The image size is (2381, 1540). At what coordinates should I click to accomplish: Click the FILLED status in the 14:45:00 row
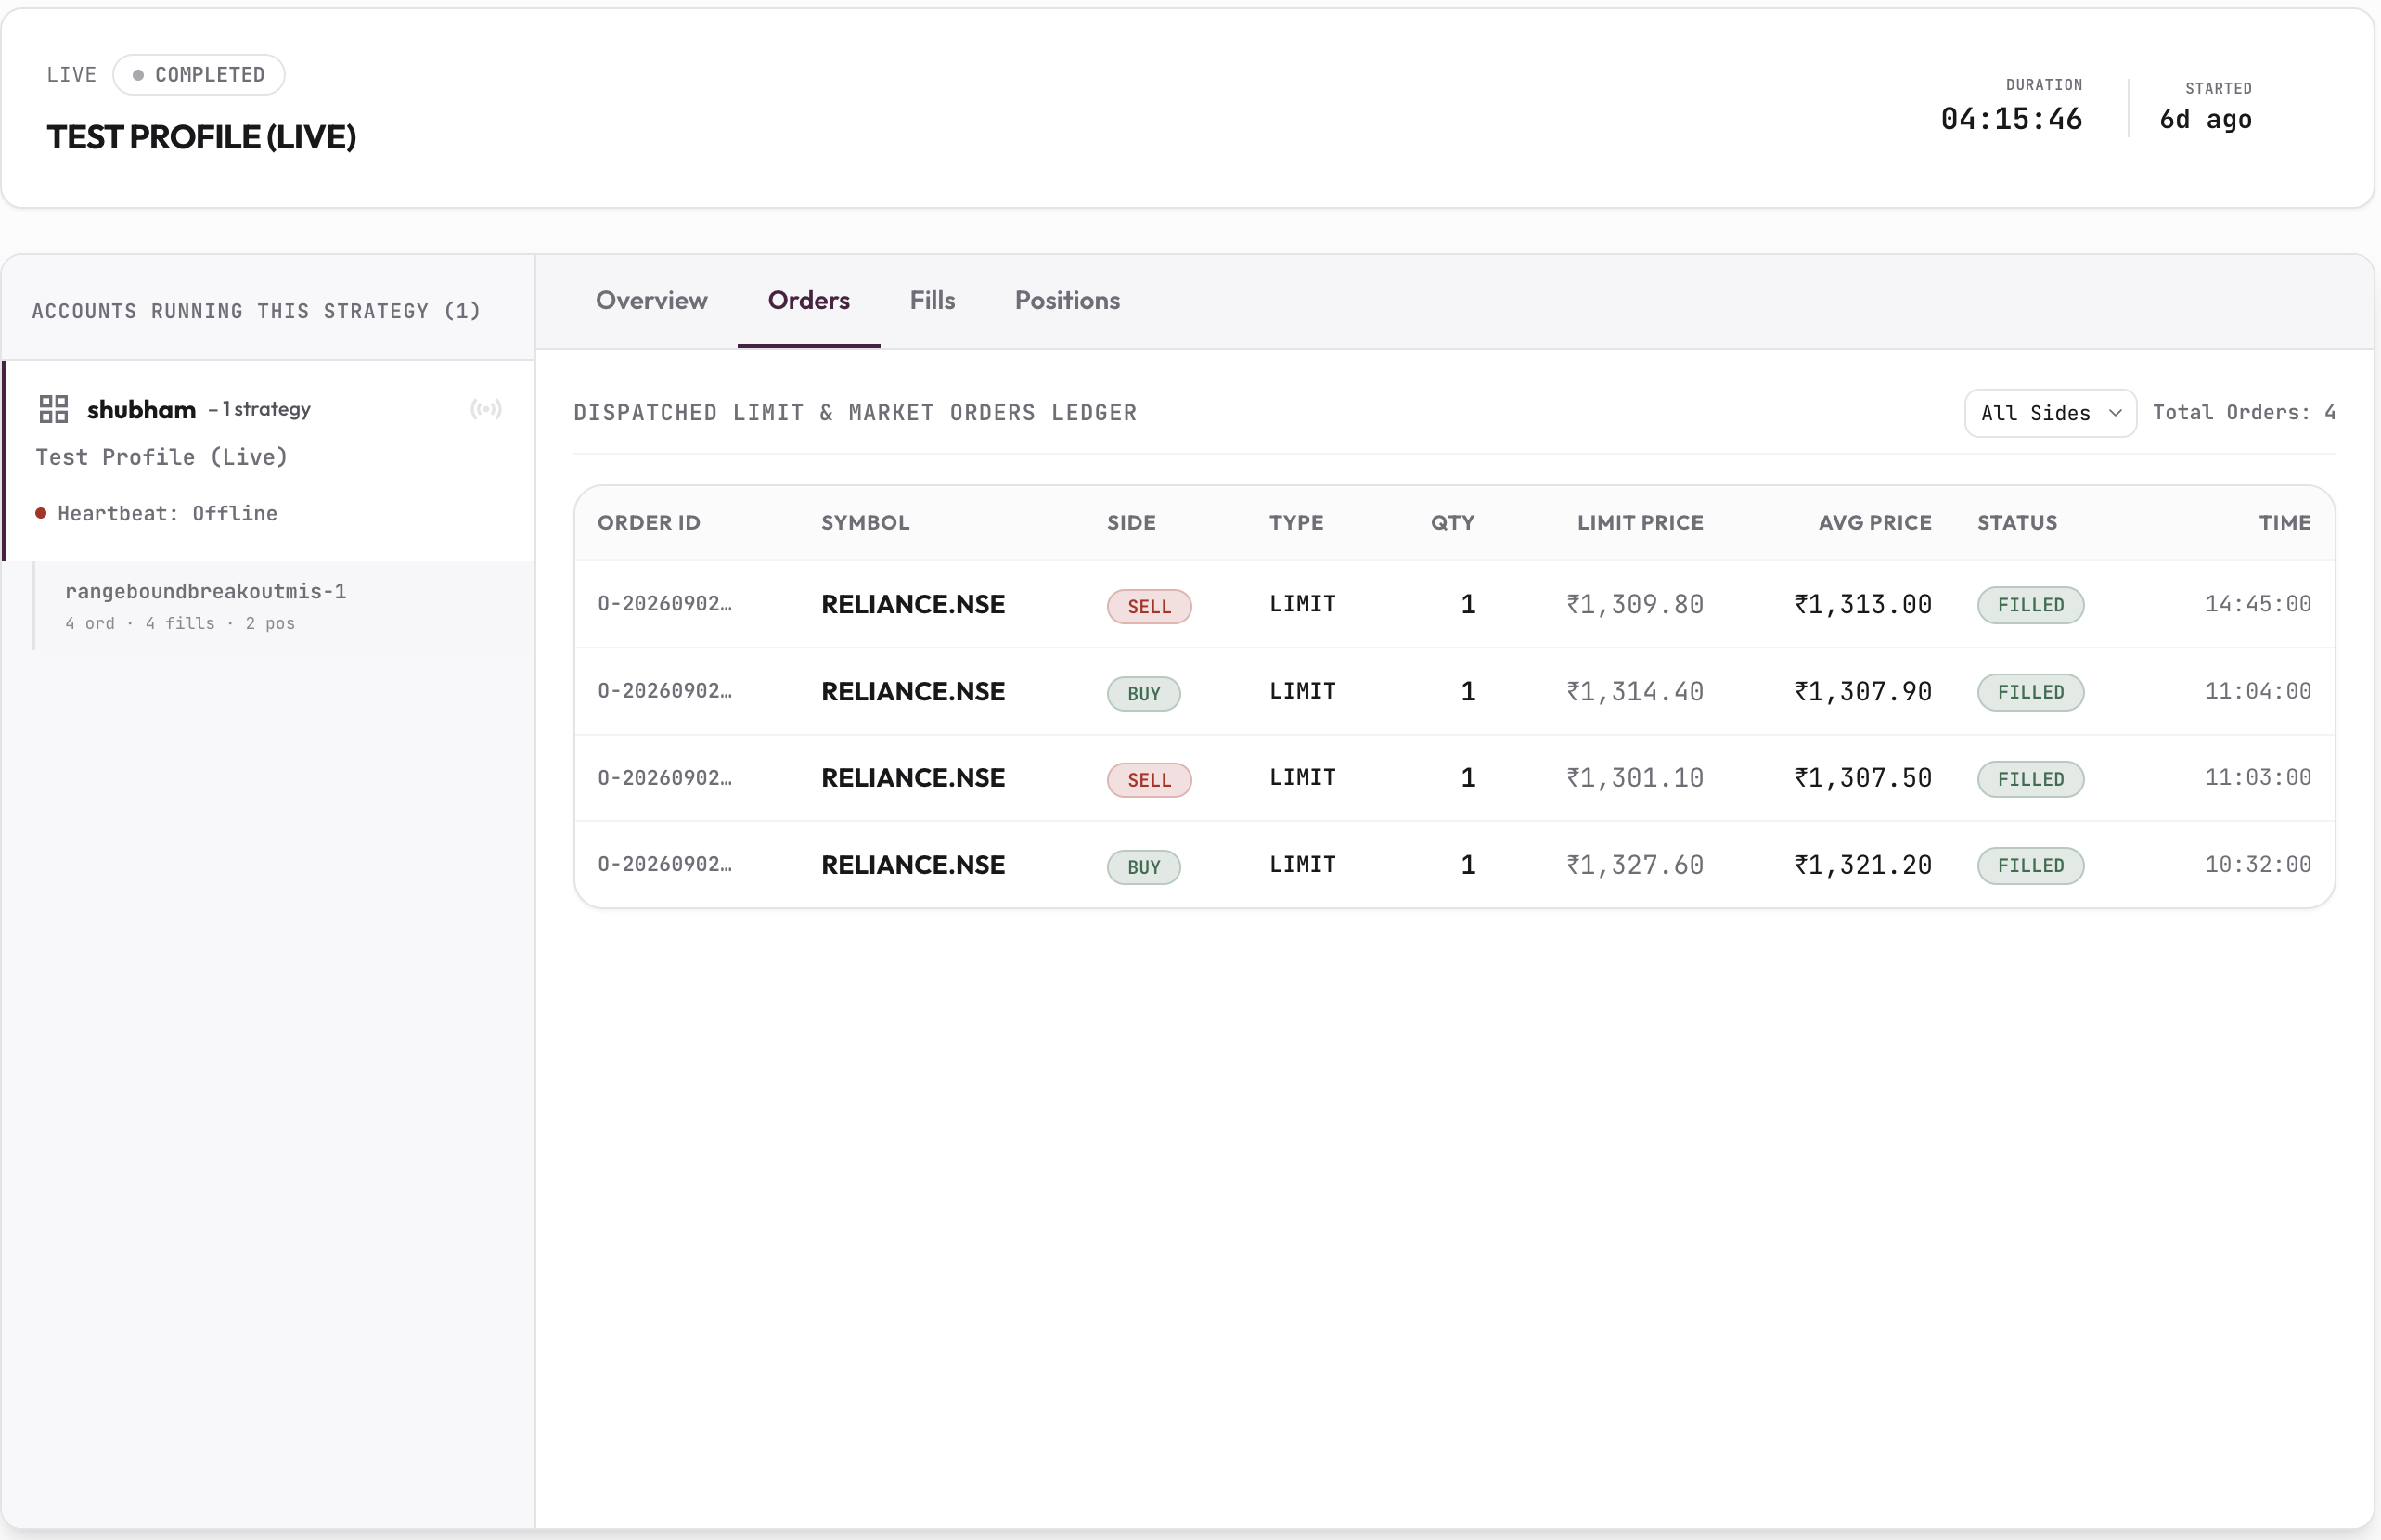pos(2030,605)
